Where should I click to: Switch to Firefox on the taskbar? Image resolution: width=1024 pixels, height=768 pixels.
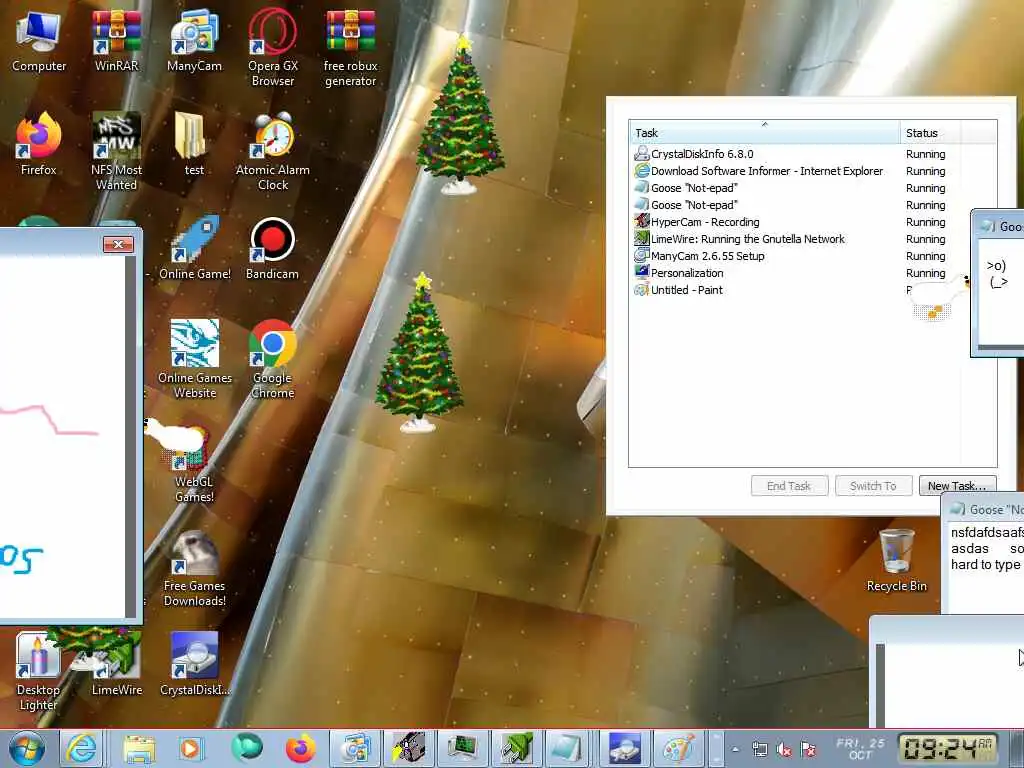pyautogui.click(x=300, y=749)
